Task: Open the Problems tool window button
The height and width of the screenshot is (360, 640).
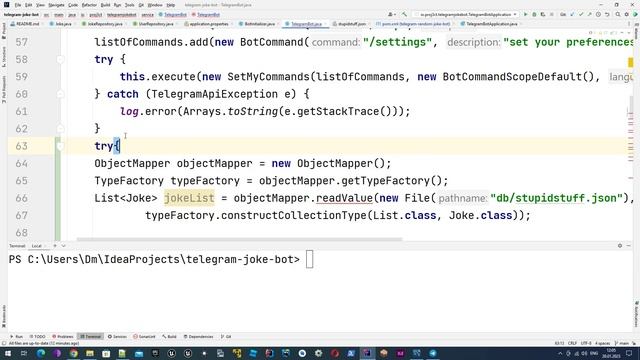Action: coord(63,337)
